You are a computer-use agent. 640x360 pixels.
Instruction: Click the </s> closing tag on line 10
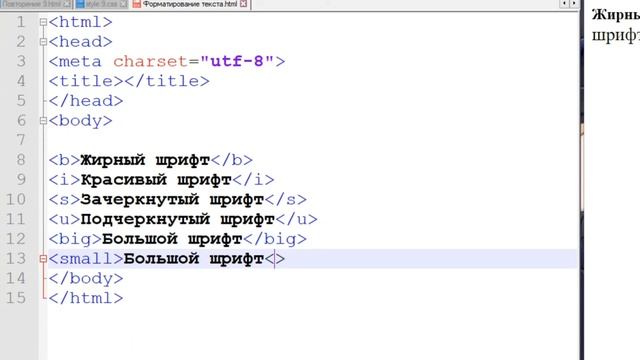pos(286,200)
